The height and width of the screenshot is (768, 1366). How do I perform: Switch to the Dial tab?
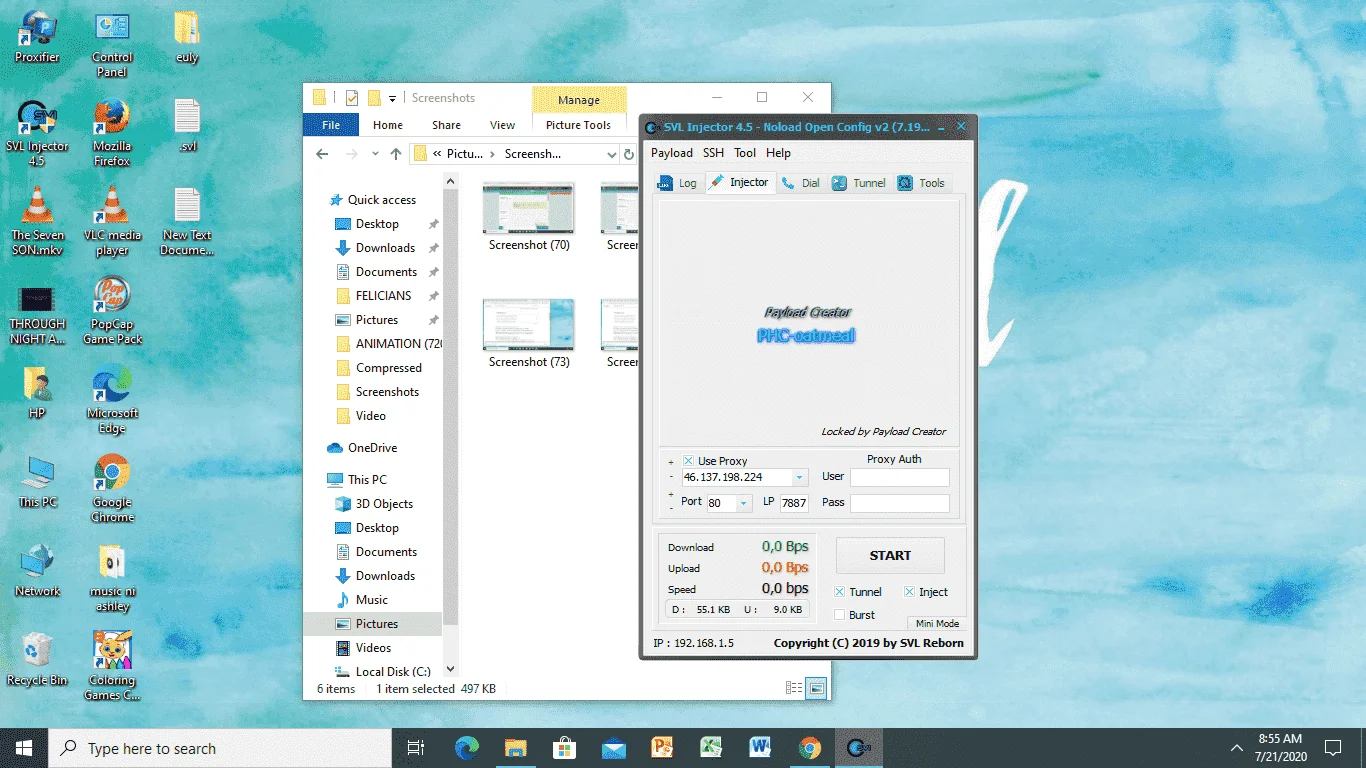click(800, 183)
